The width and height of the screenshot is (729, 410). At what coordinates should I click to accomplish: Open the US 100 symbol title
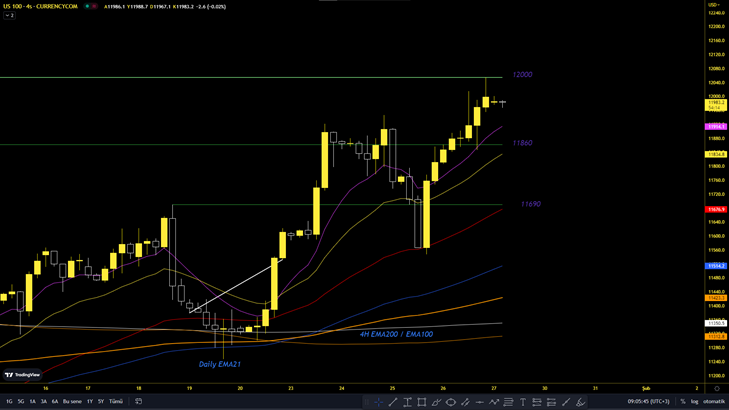tap(40, 7)
